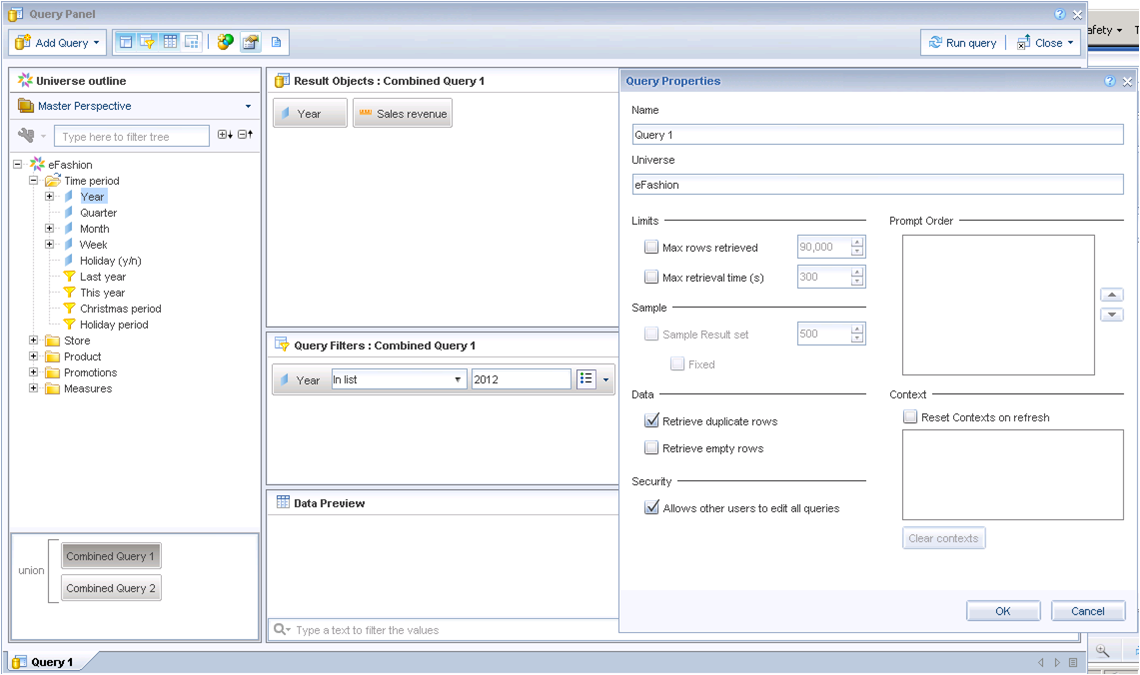The image size is (1140, 675).
Task: Open the In list operator dropdown
Action: [x=459, y=379]
